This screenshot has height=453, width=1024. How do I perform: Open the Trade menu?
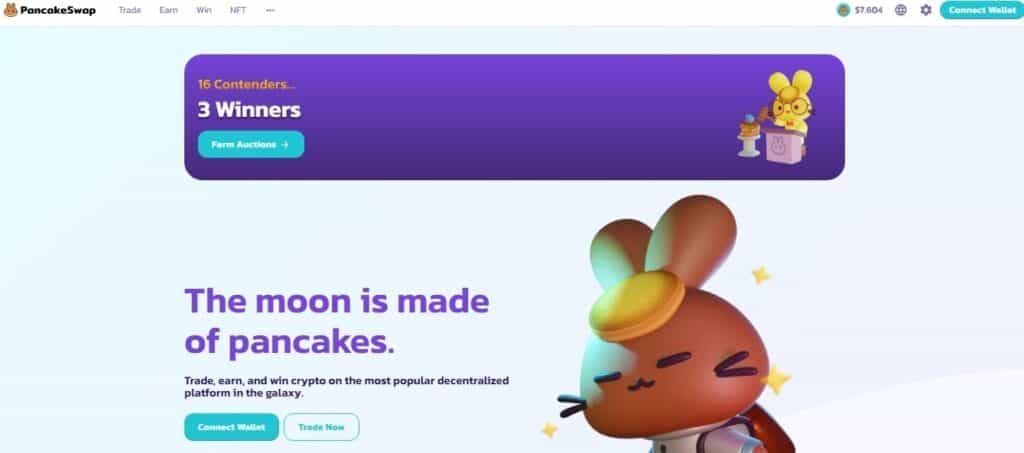point(129,10)
